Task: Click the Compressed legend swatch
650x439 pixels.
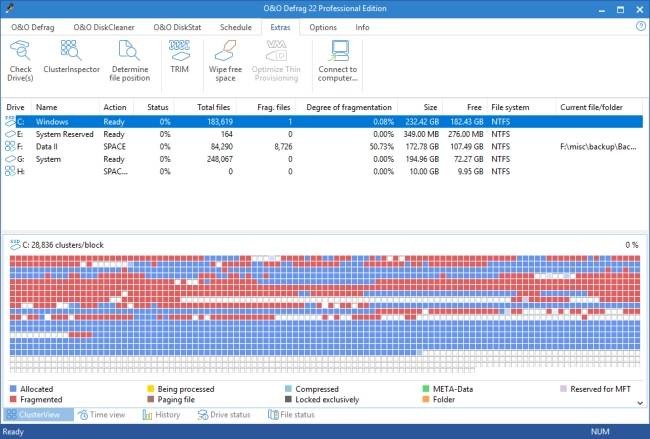Action: coord(289,389)
